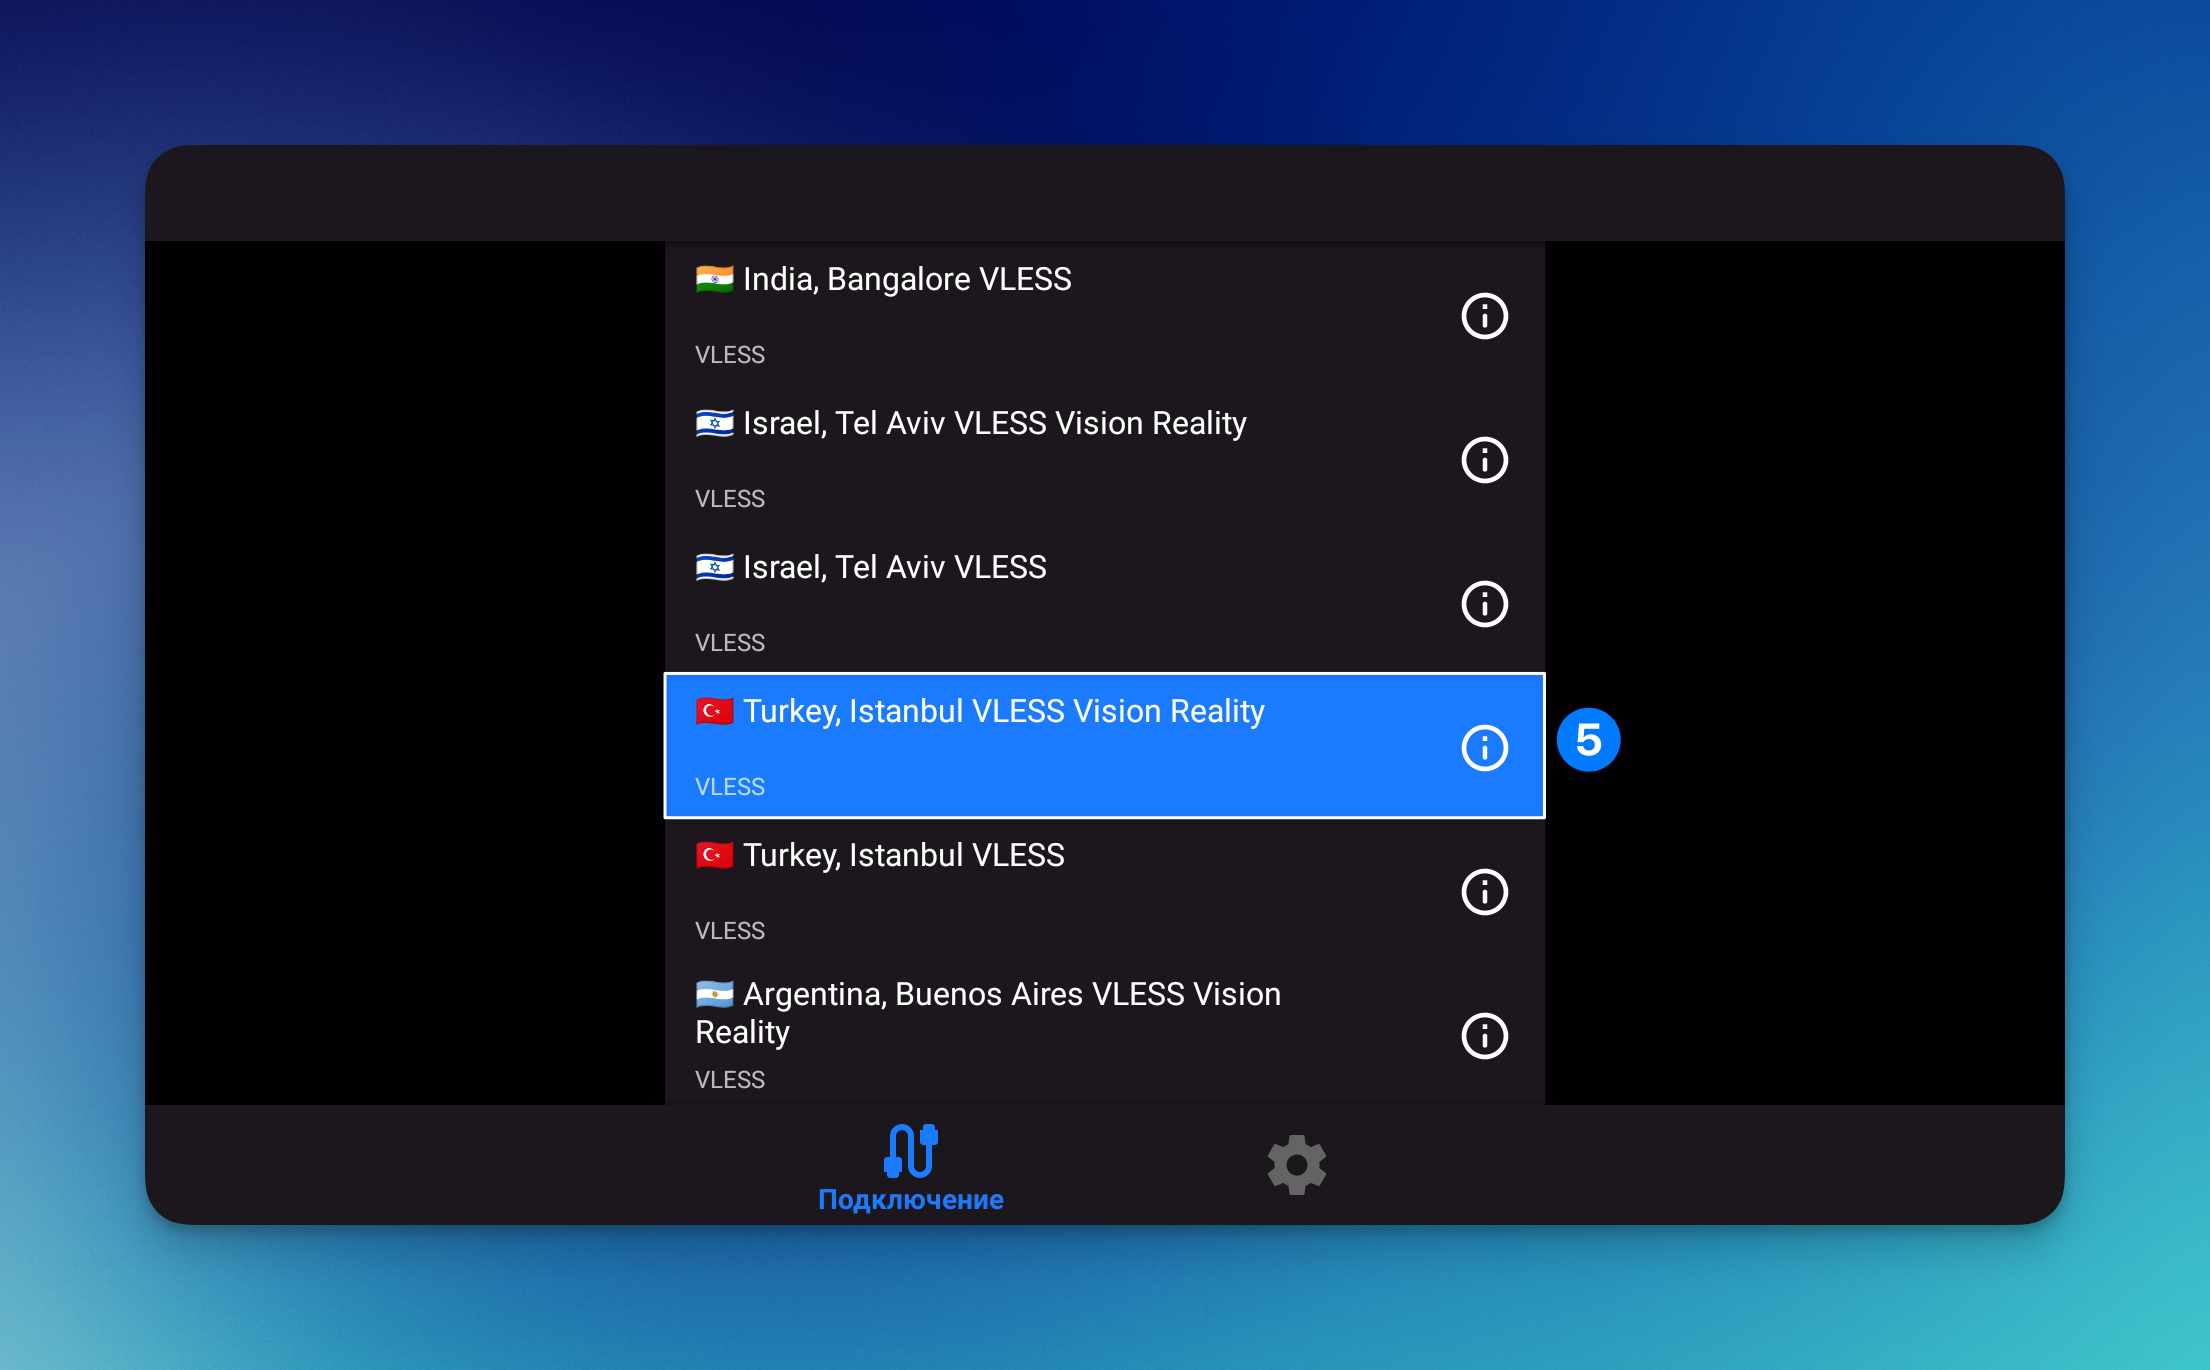Select India, Bangalore VLESS server
The image size is (2210, 1370).
pyautogui.click(x=906, y=279)
